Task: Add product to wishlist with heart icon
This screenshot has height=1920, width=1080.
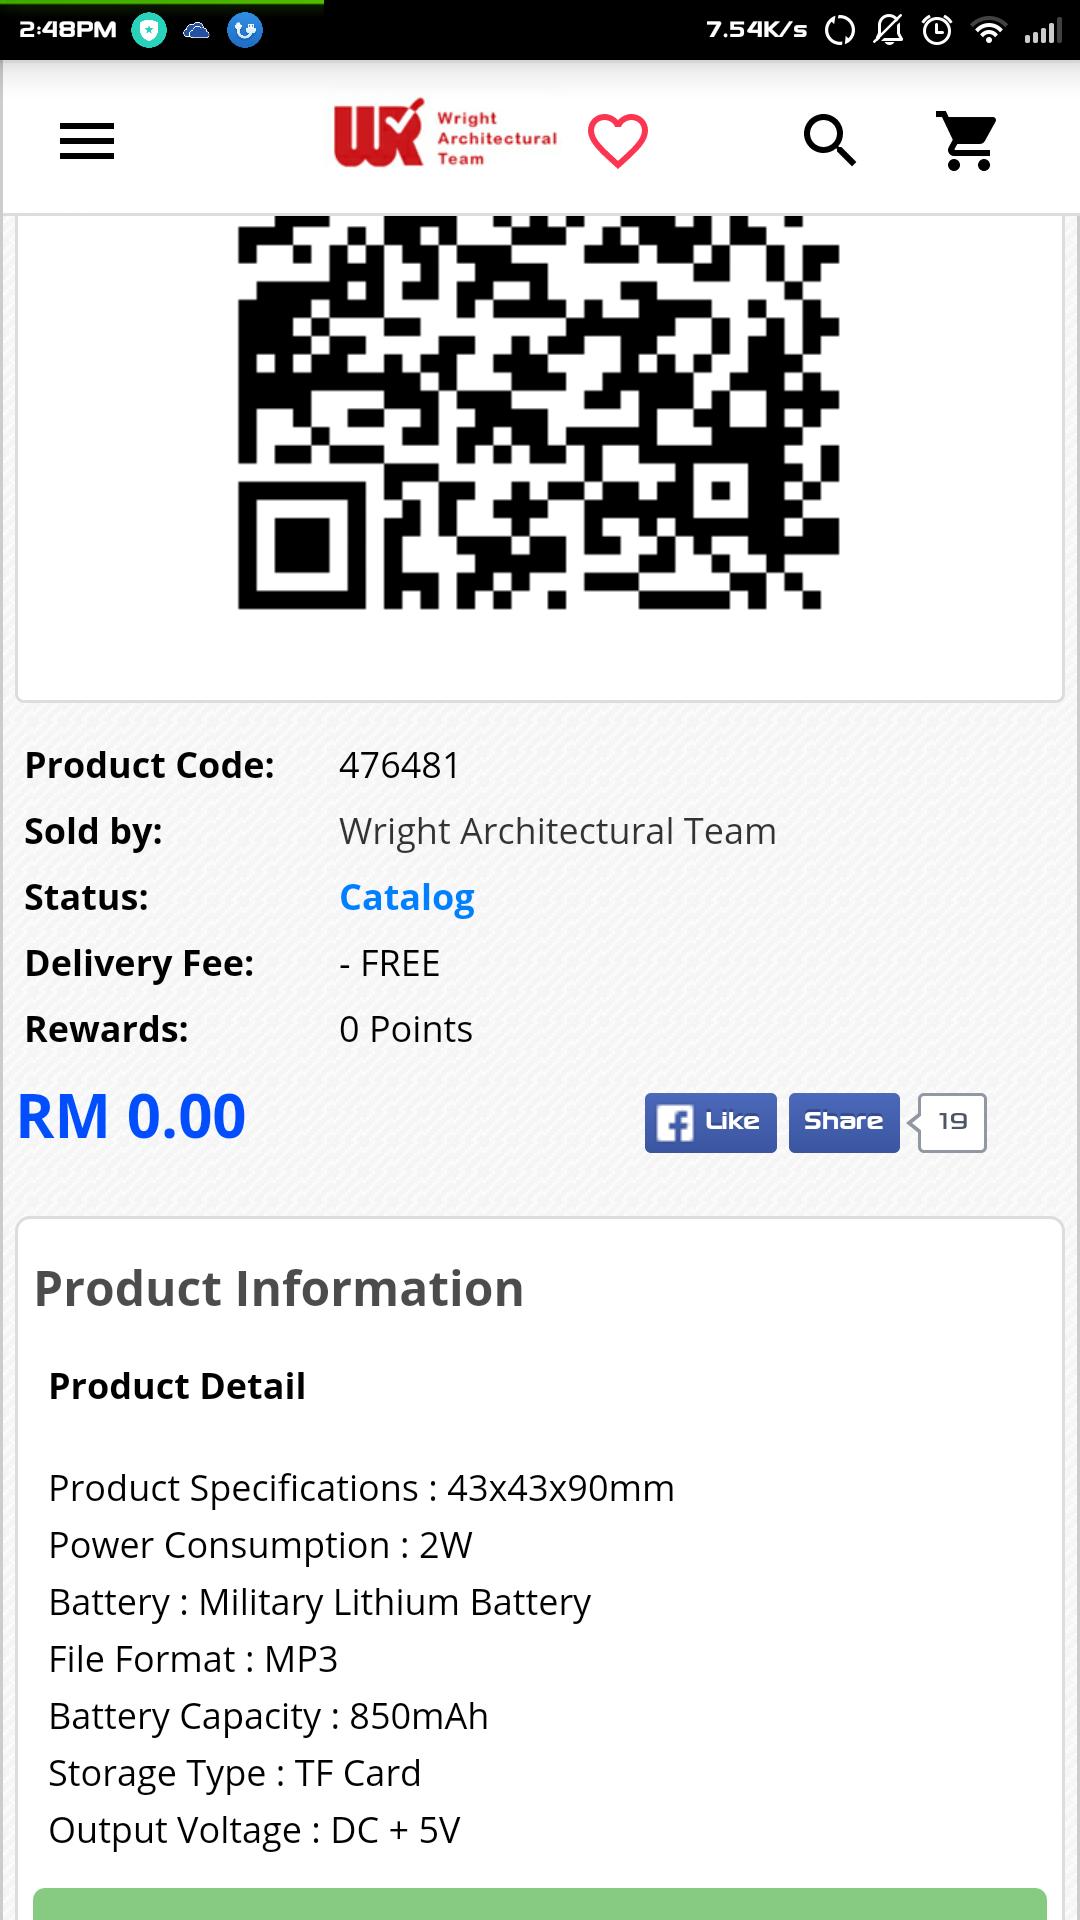Action: point(618,140)
